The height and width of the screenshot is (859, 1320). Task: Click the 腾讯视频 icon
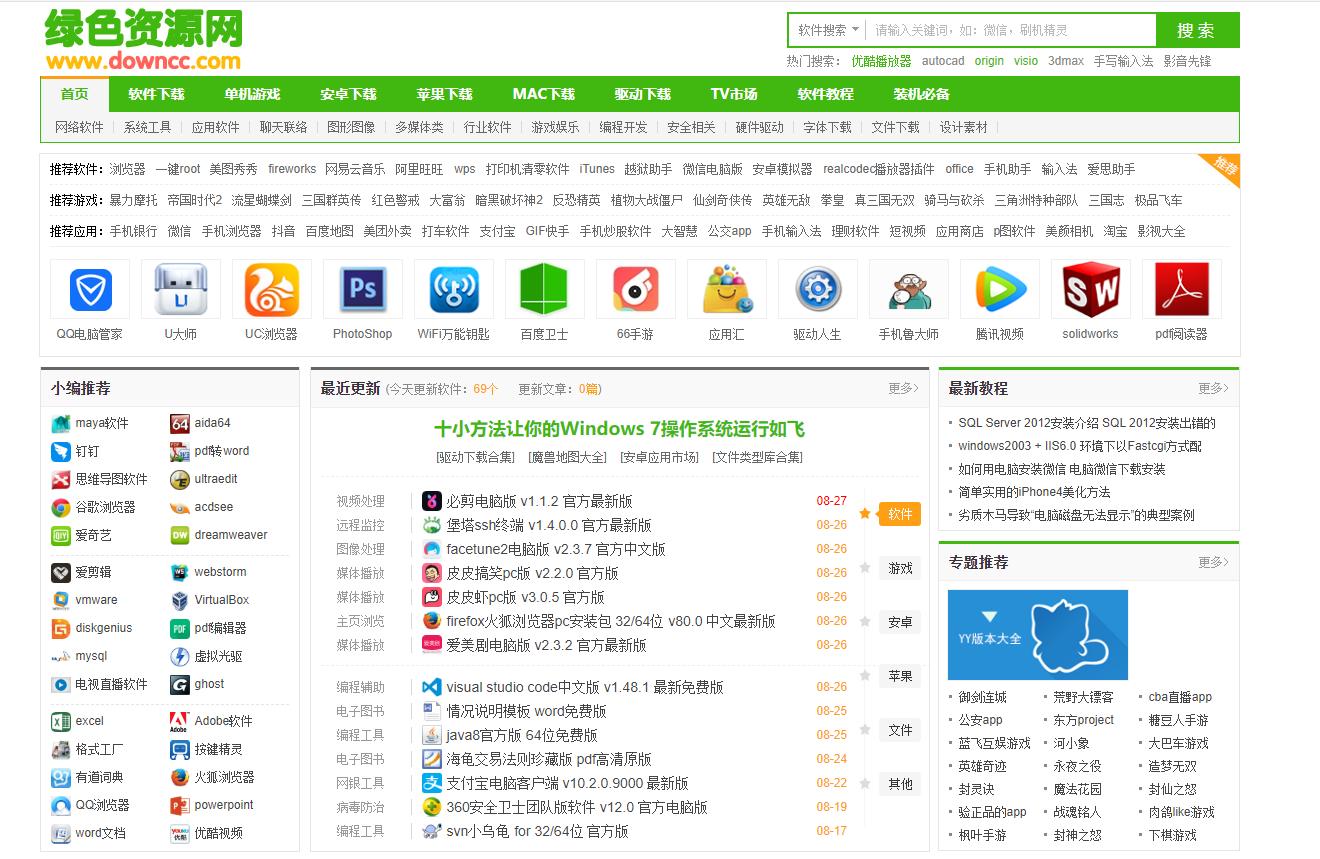tap(1000, 290)
